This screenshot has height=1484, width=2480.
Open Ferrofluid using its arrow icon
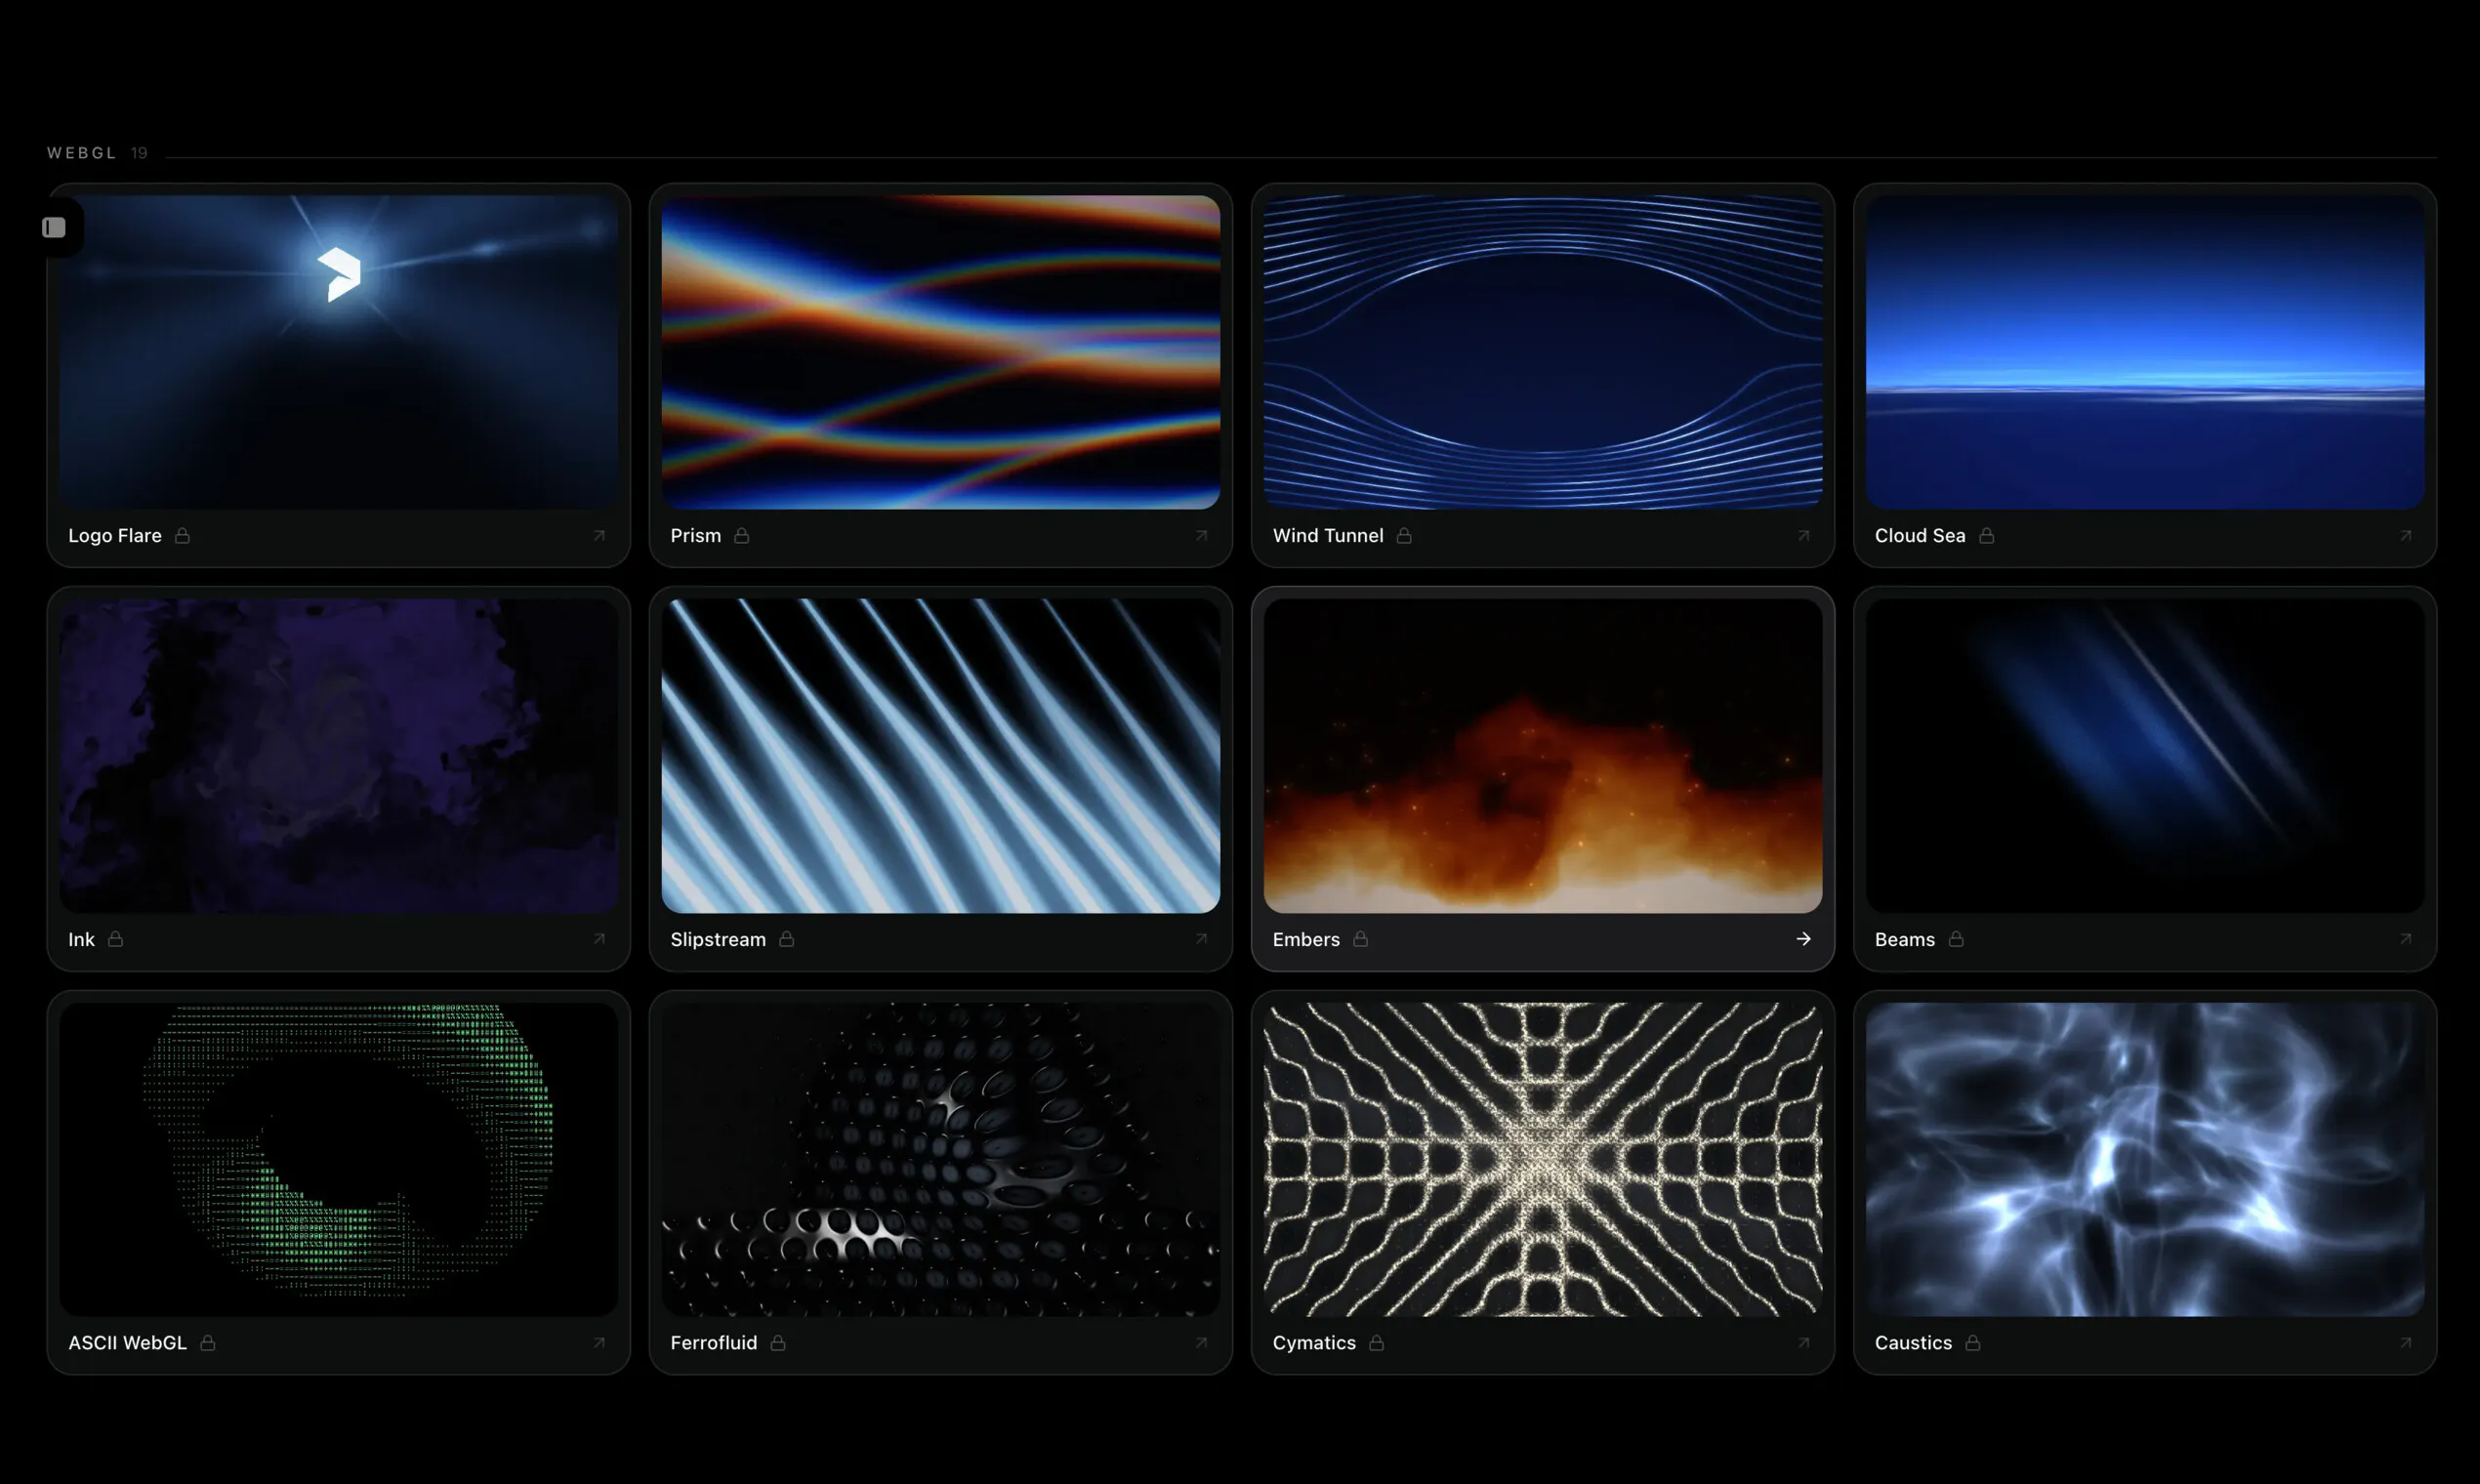[1201, 1343]
